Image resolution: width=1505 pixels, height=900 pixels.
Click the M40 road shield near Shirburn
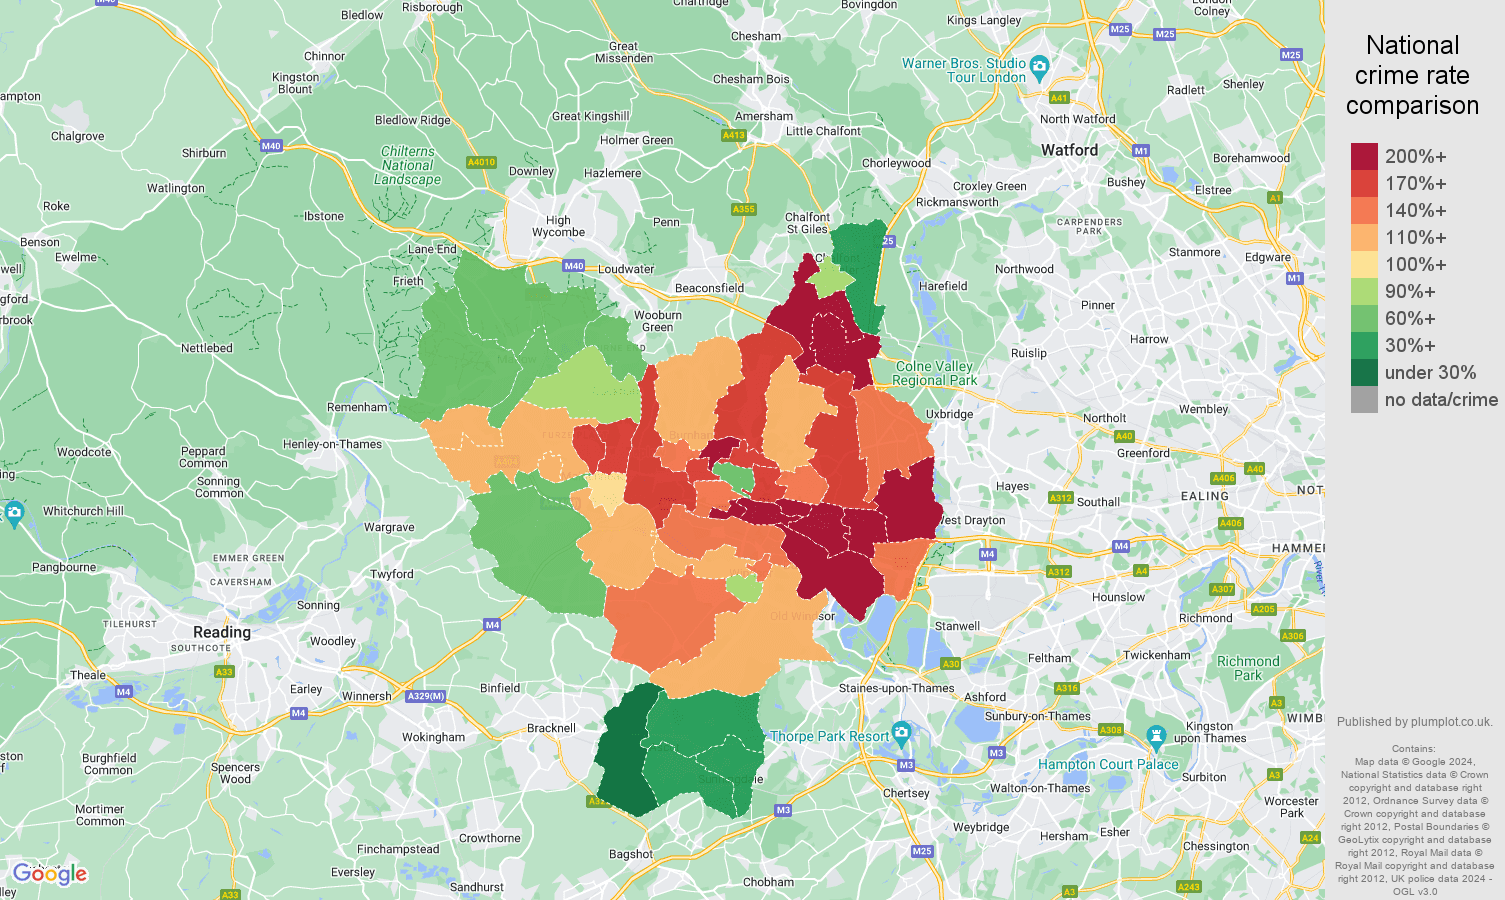(x=270, y=146)
